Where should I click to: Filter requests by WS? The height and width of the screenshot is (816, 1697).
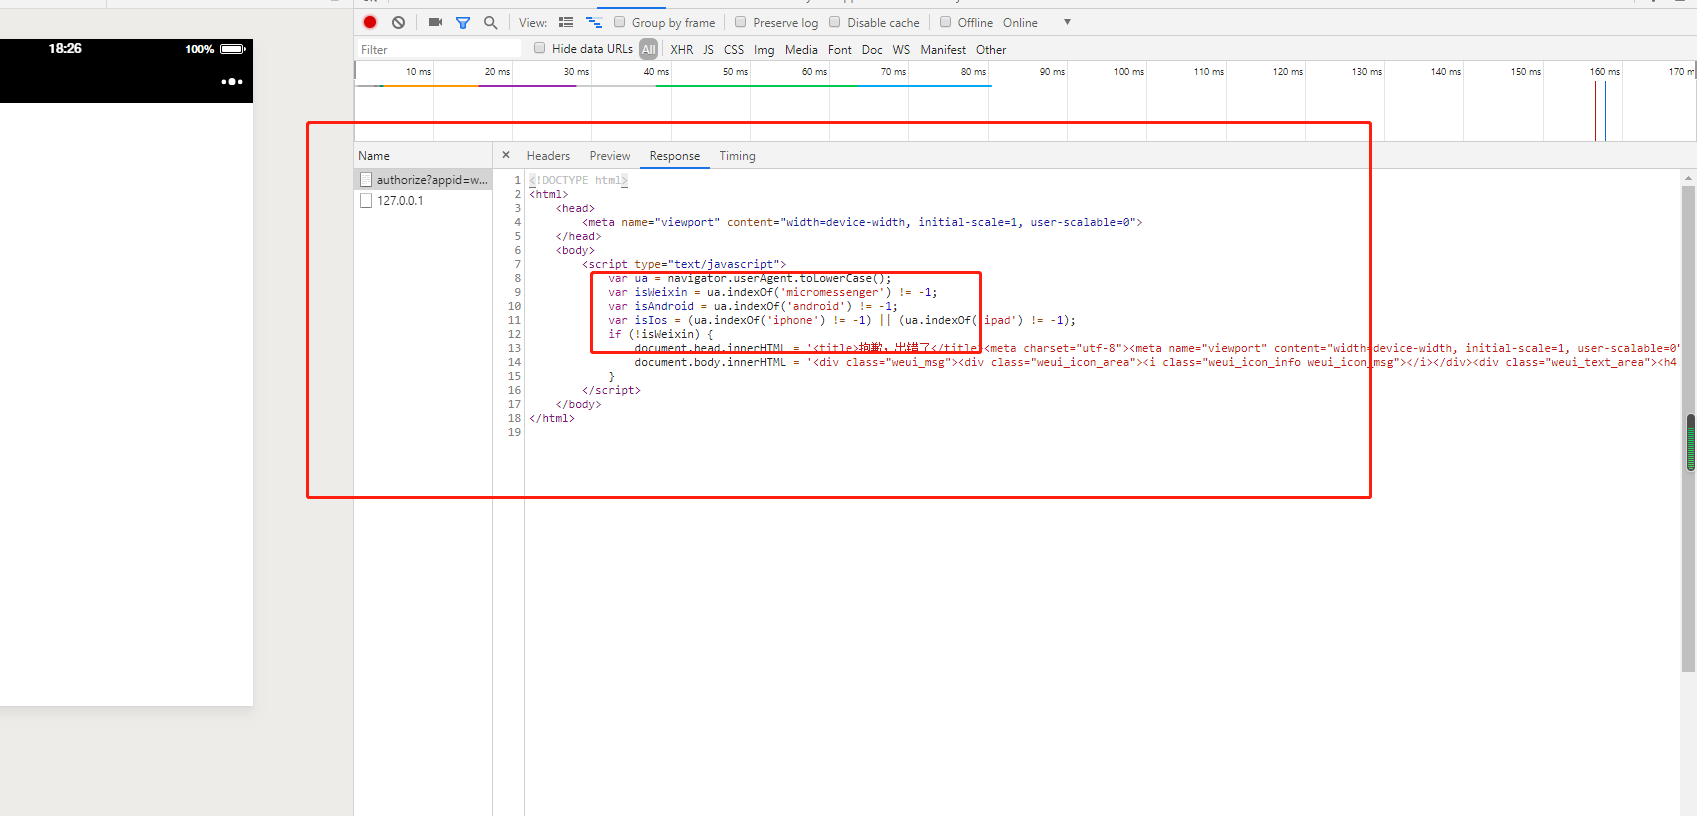[901, 49]
